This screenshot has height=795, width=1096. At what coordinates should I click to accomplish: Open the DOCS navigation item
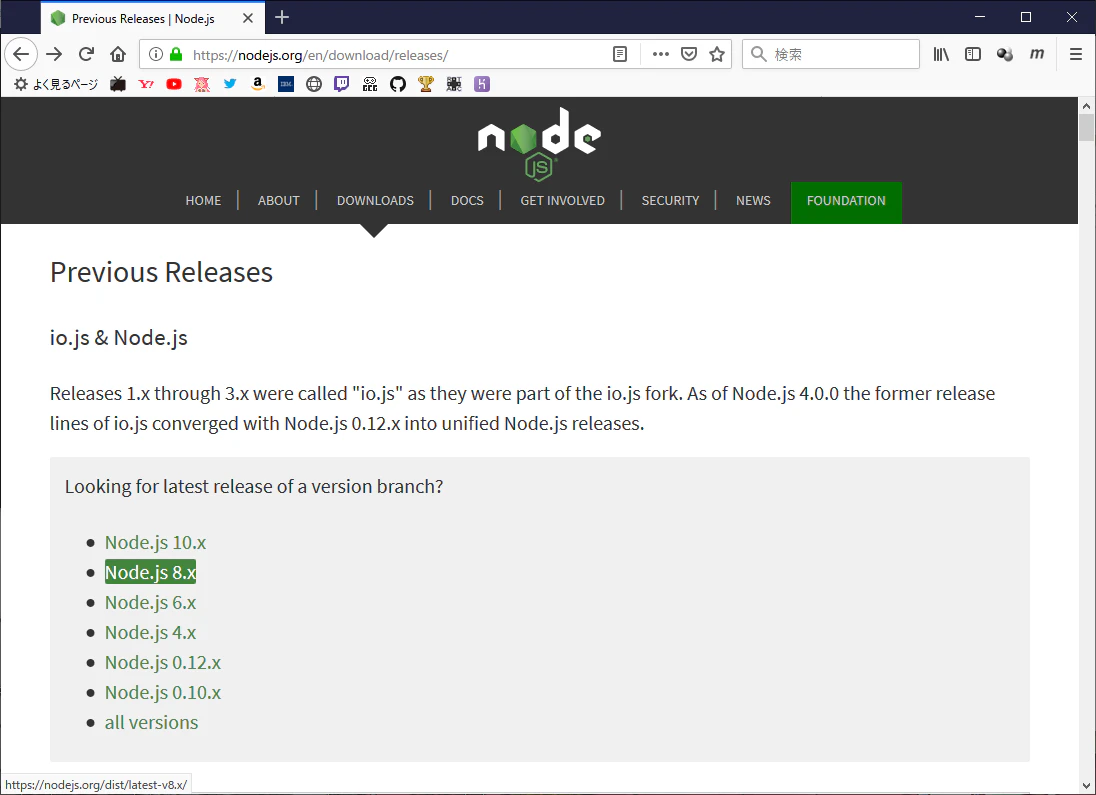(x=468, y=201)
